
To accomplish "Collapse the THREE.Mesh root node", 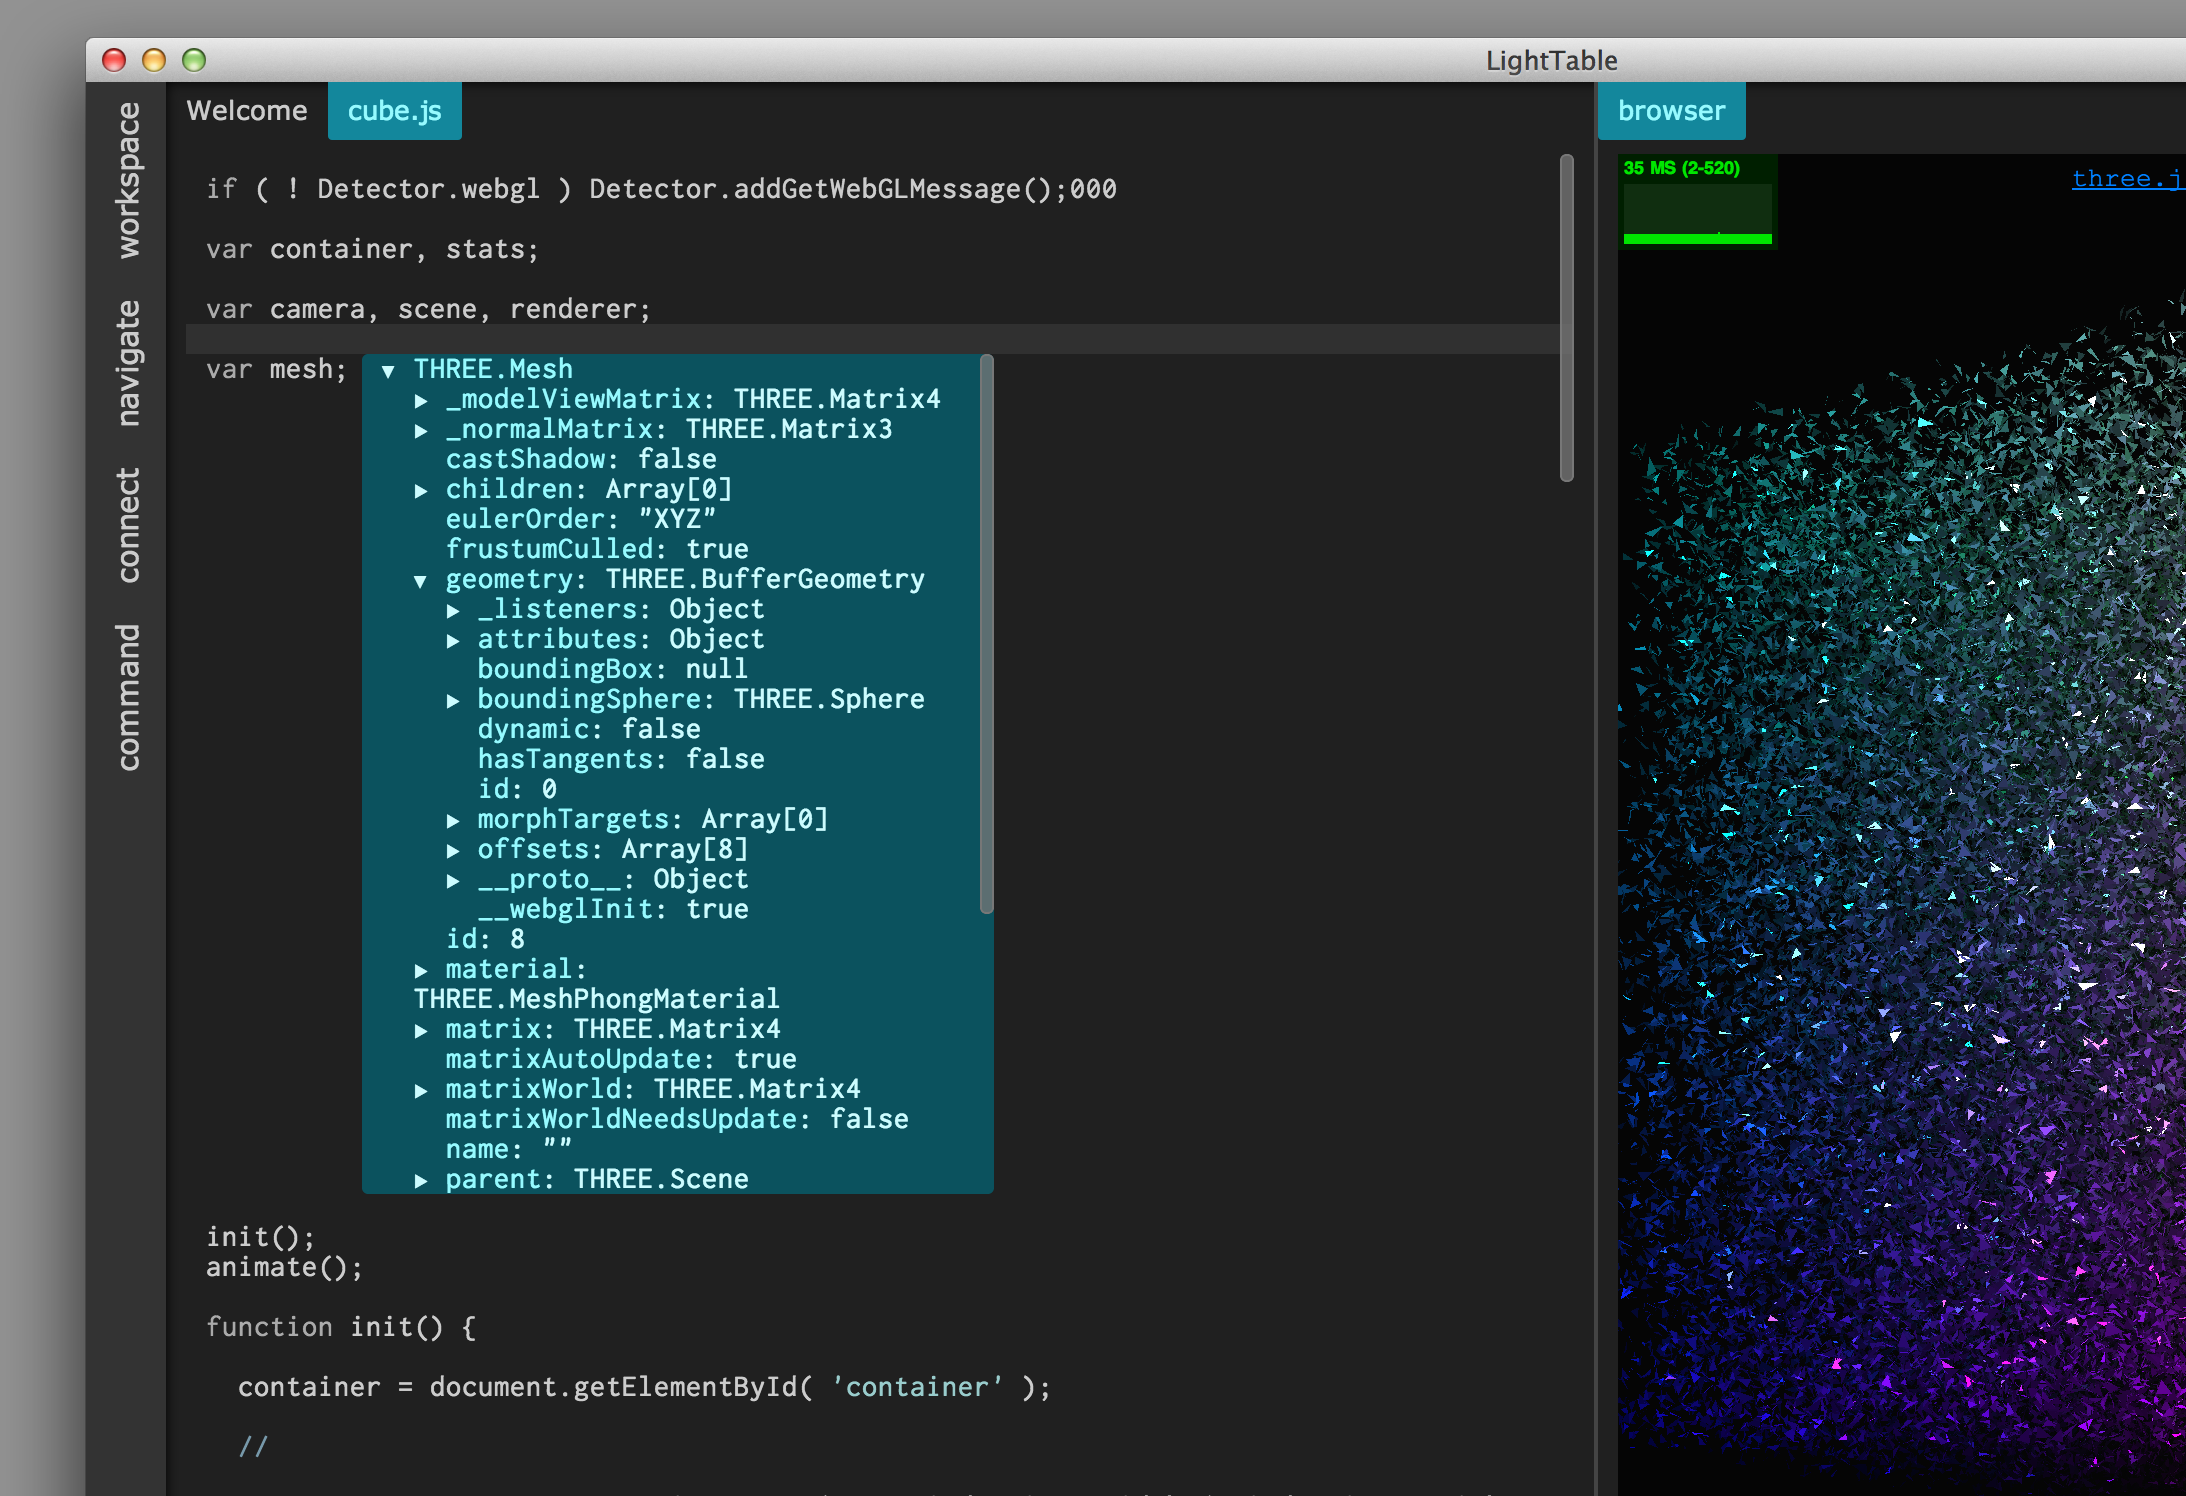I will click(388, 371).
